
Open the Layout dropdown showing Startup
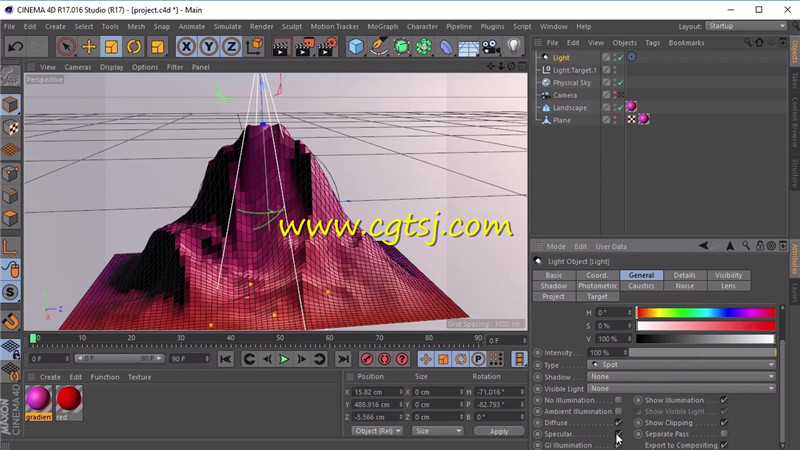pos(746,26)
